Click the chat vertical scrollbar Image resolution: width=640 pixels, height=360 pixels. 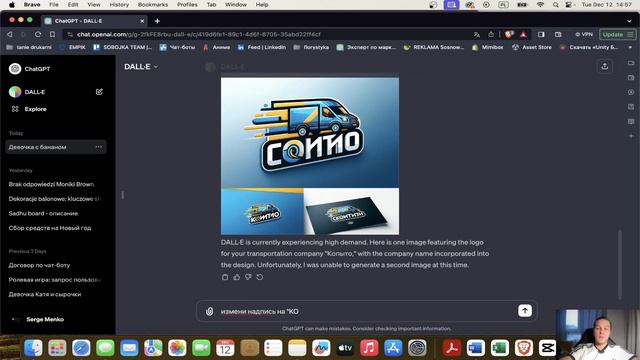(620, 264)
